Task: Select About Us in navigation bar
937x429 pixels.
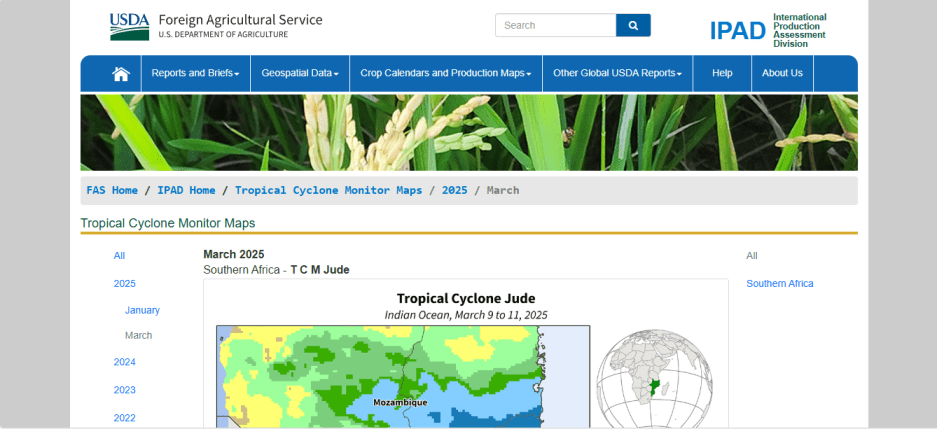Action: pos(782,73)
